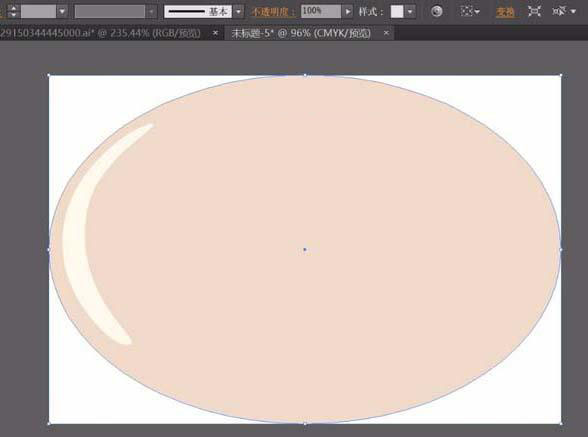Click the Recolor Artwork wheel icon
This screenshot has width=588, height=437.
click(x=436, y=12)
